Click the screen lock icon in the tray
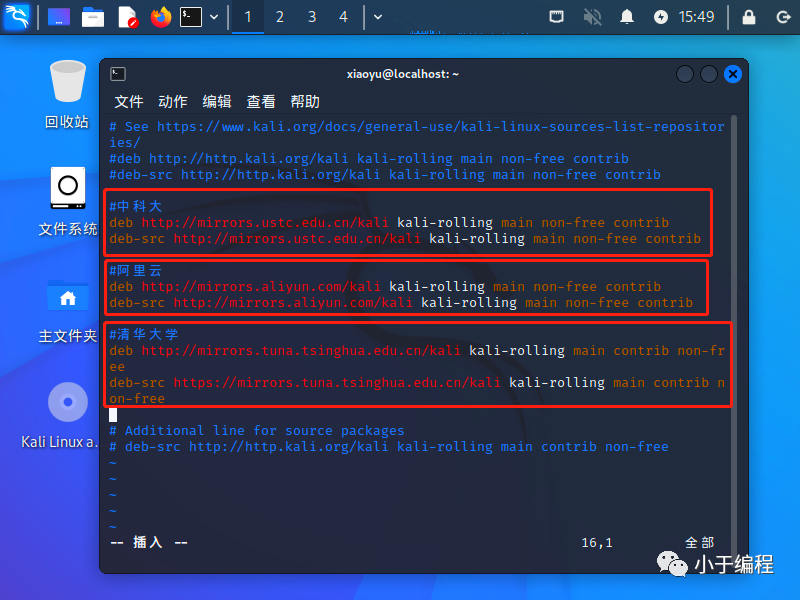This screenshot has height=600, width=800. point(750,16)
